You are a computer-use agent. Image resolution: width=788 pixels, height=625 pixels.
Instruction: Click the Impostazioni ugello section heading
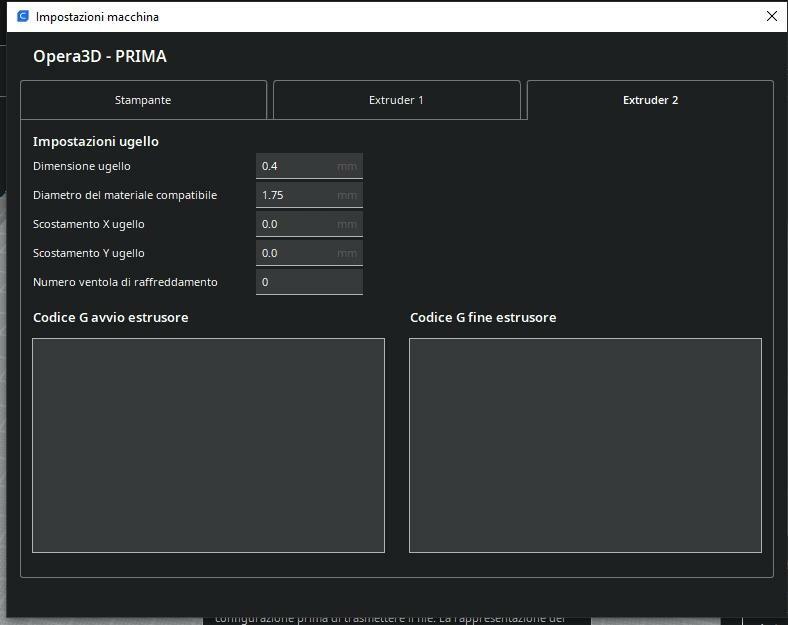pyautogui.click(x=95, y=142)
